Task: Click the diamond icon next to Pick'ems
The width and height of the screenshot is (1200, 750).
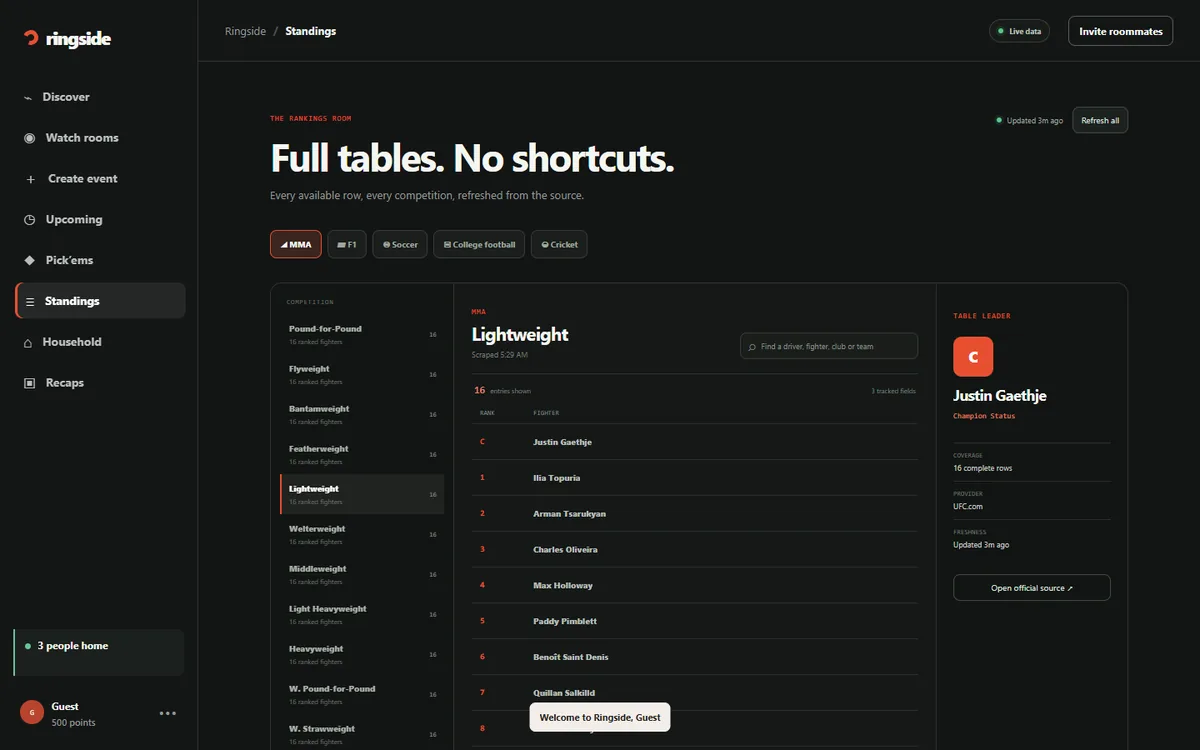Action: pyautogui.click(x=29, y=260)
